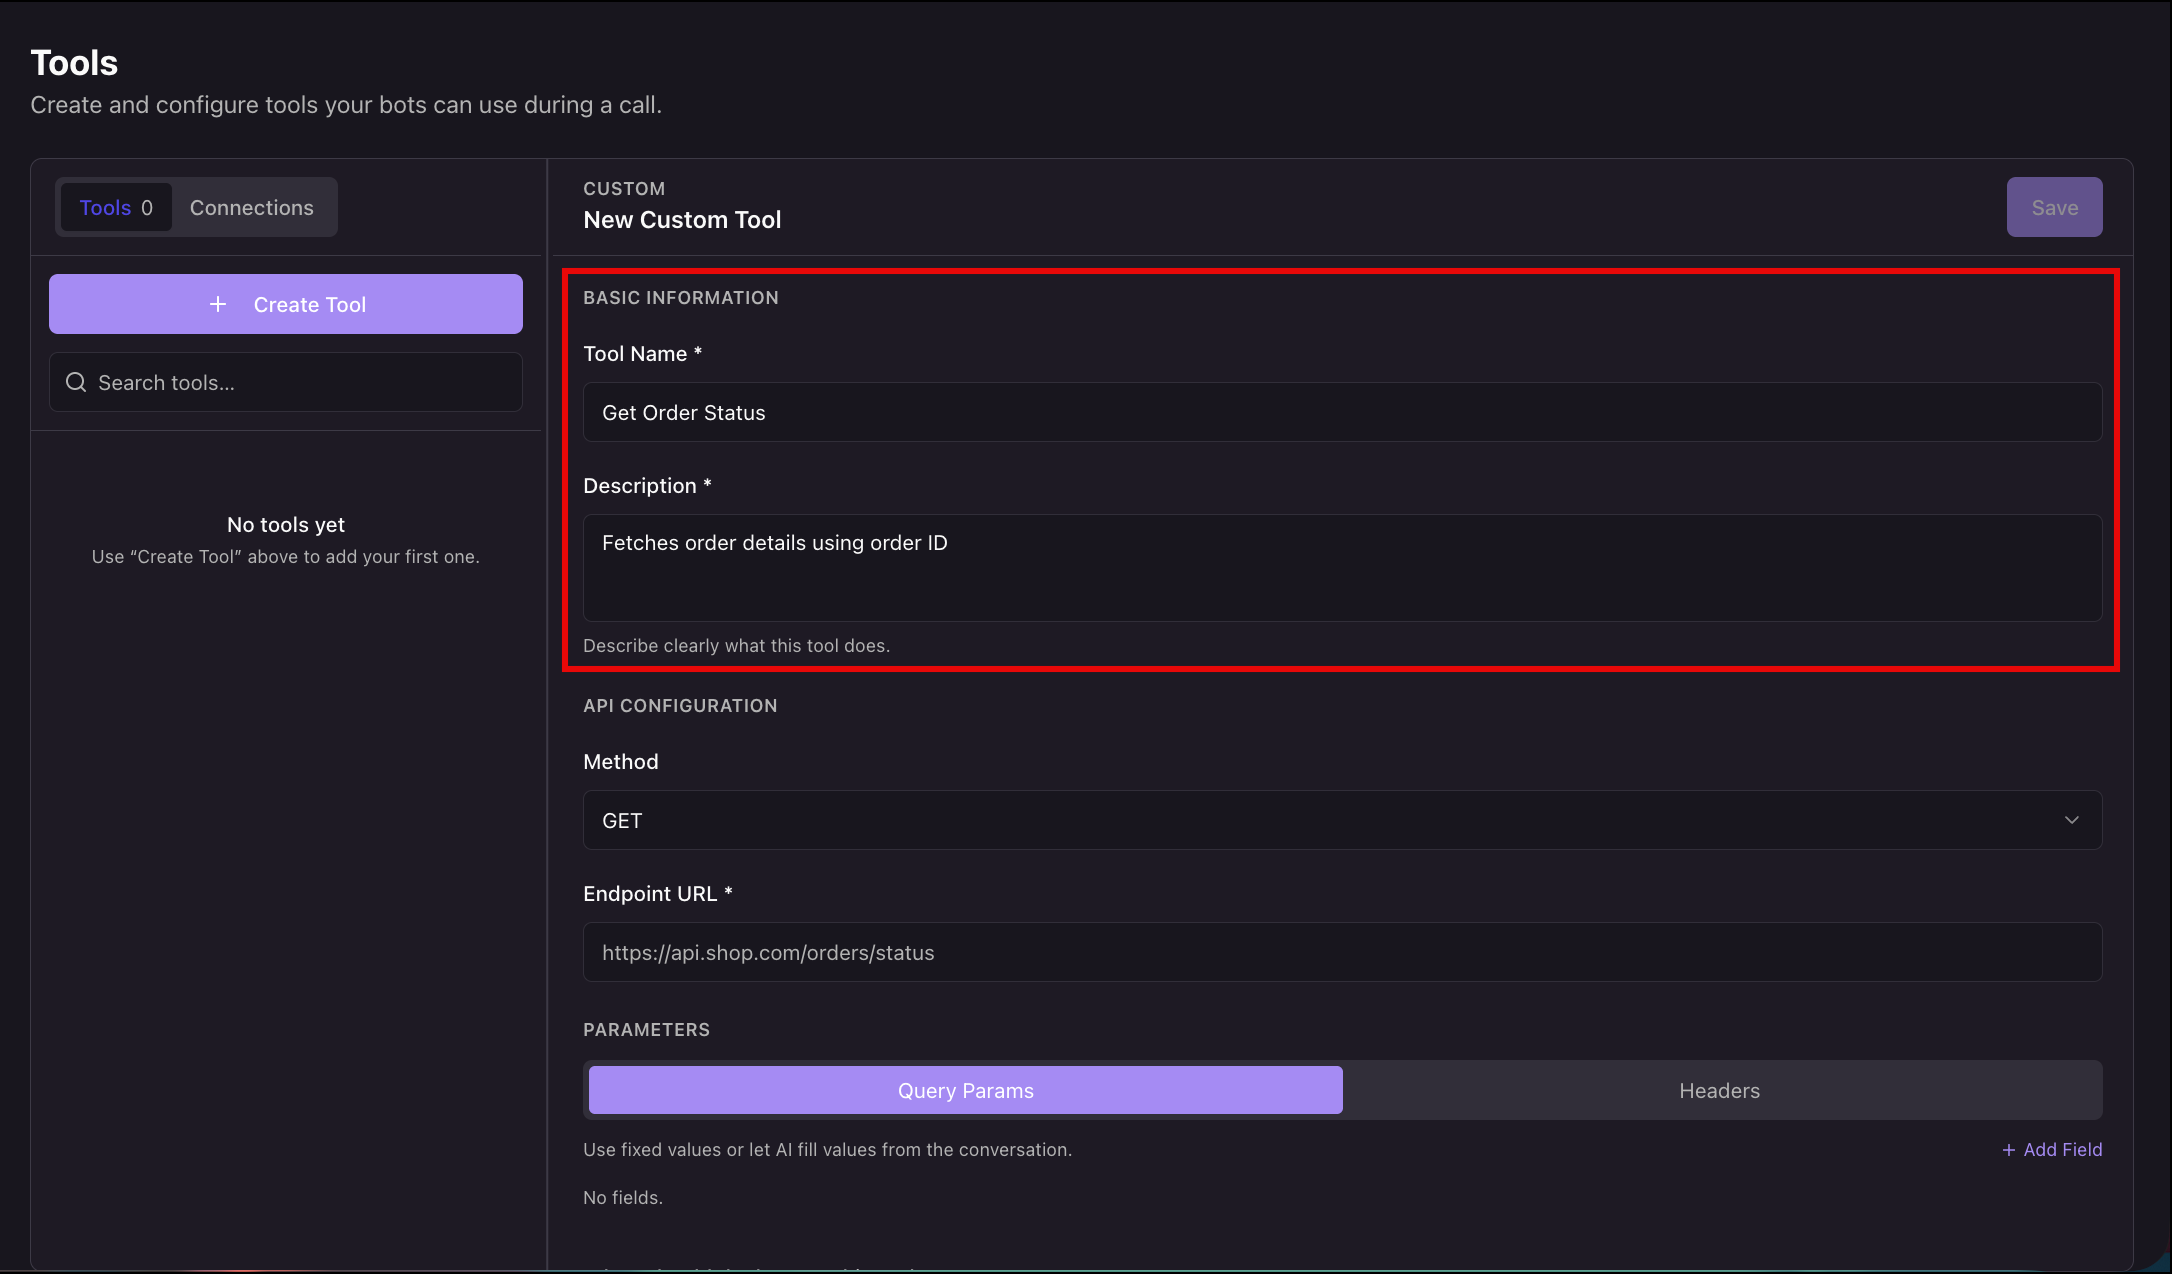This screenshot has height=1274, width=2172.
Task: Click the Save button
Action: (2054, 207)
